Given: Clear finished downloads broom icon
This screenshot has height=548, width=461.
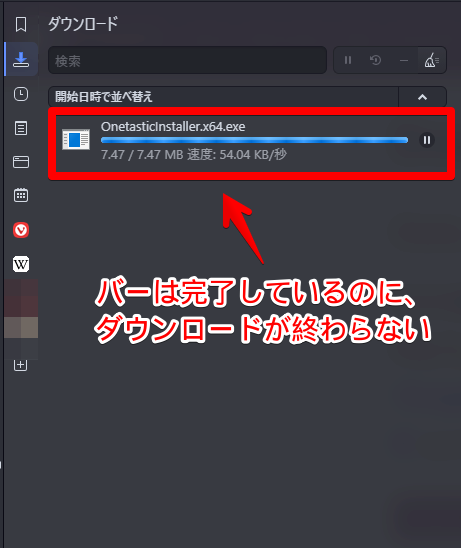Looking at the screenshot, I should pyautogui.click(x=432, y=60).
